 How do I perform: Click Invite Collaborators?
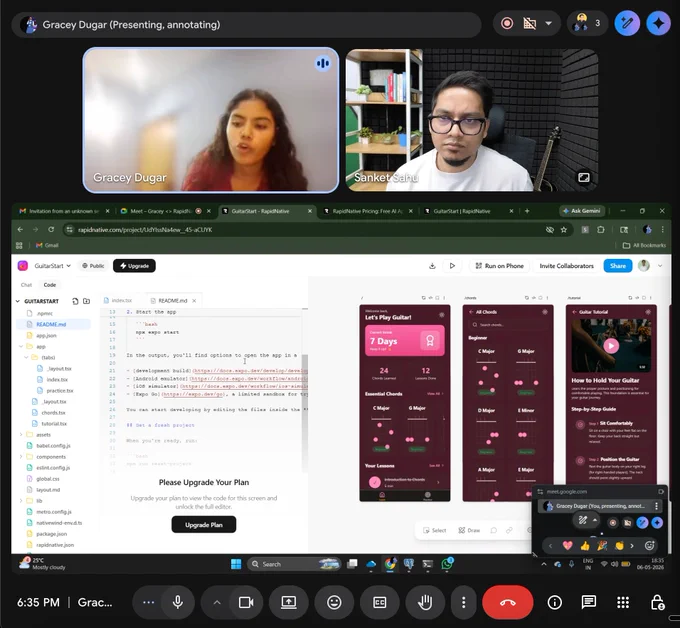tap(566, 266)
